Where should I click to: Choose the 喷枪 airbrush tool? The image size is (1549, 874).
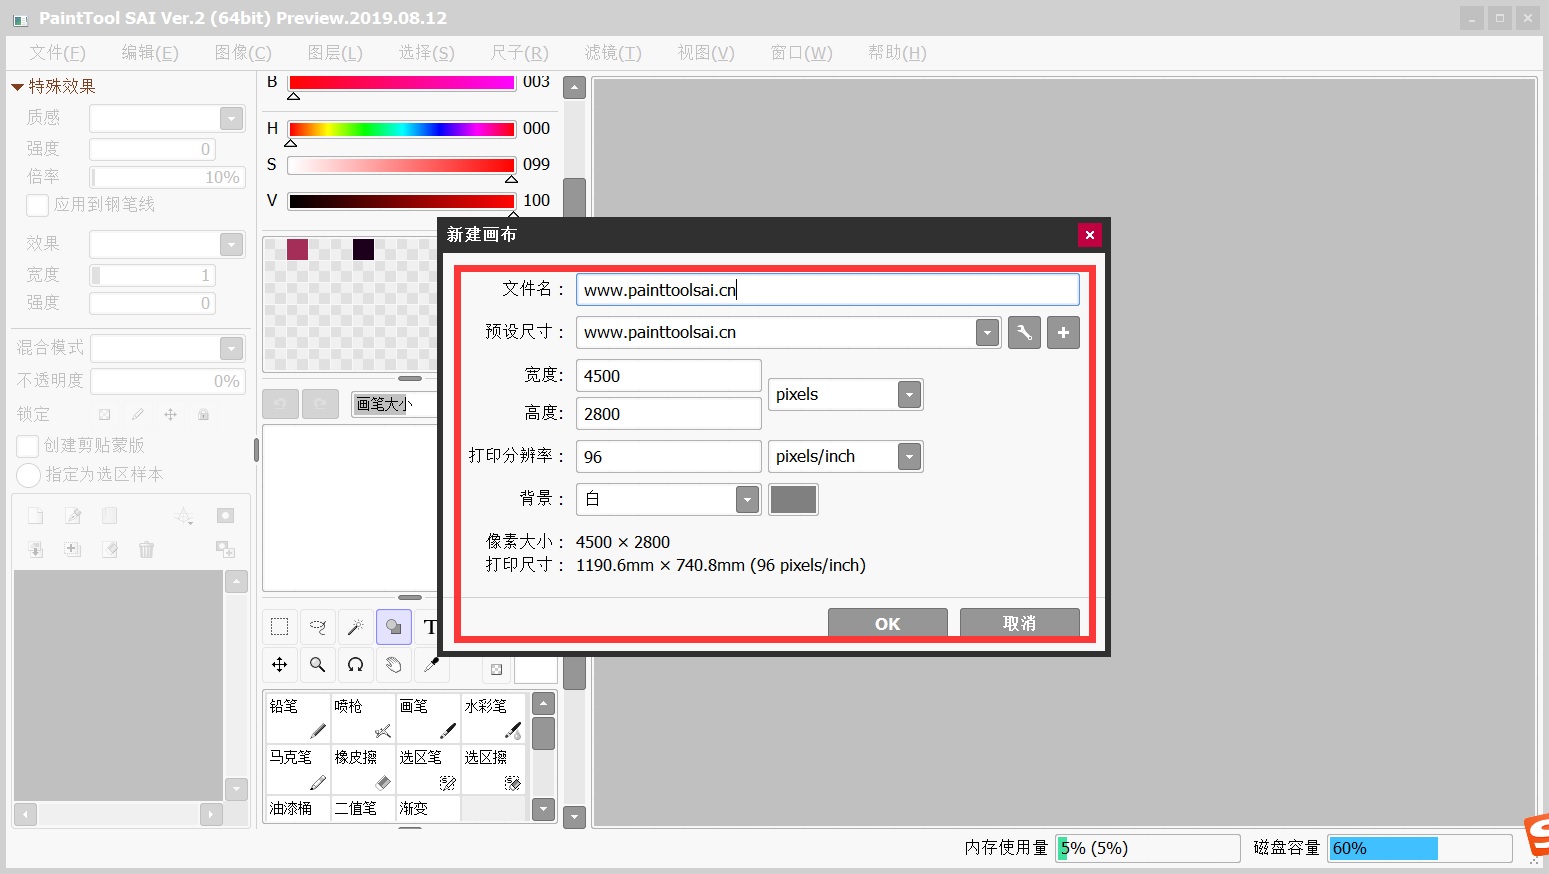coord(363,718)
